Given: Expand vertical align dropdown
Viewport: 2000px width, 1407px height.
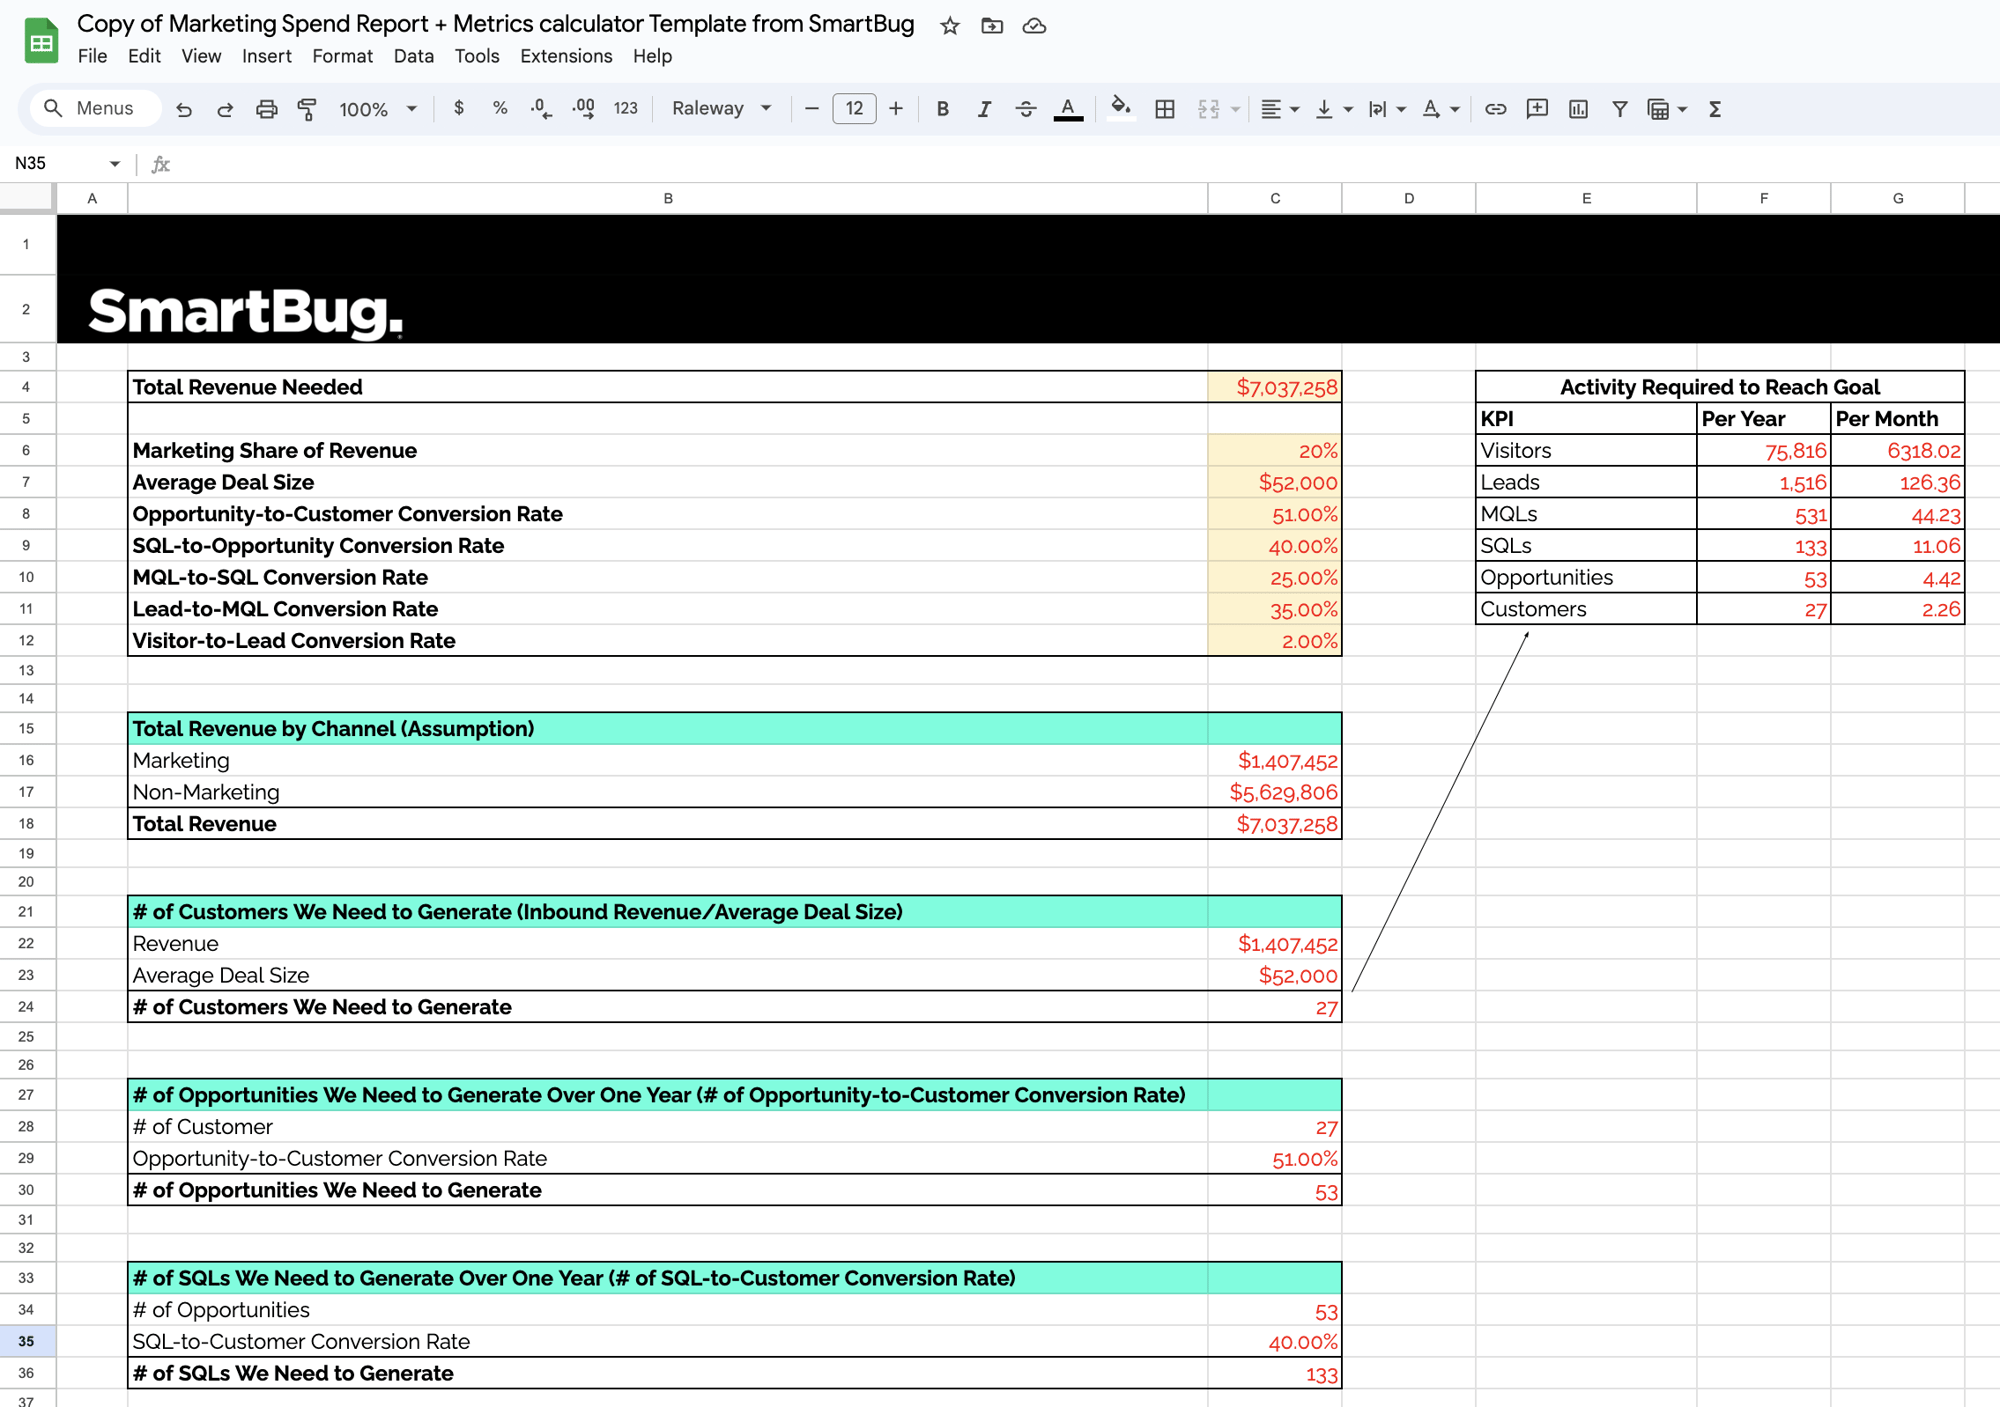Looking at the screenshot, I should [x=1348, y=109].
